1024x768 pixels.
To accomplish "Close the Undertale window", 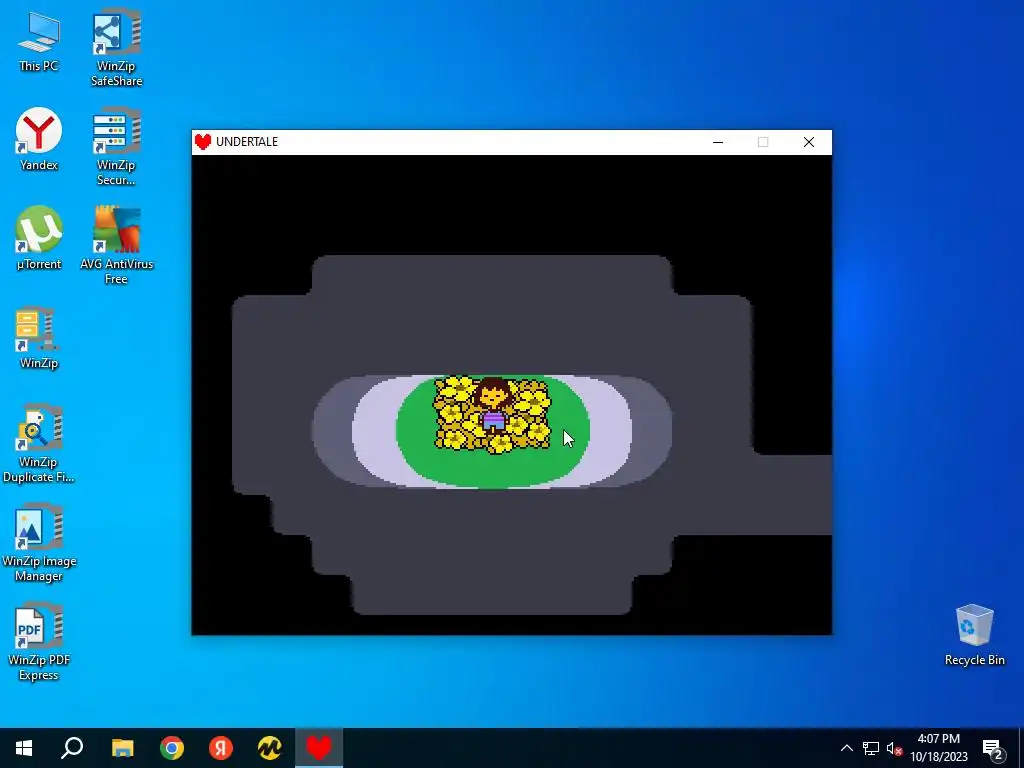I will pyautogui.click(x=808, y=142).
